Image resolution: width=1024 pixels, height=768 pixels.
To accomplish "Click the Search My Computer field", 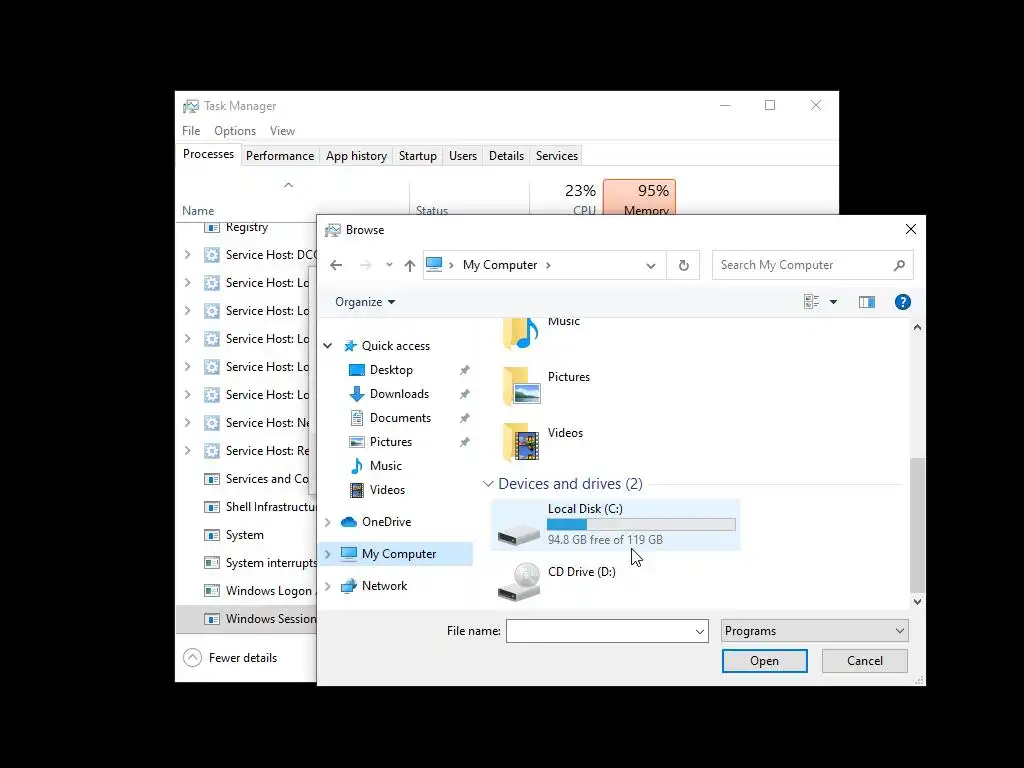I will pos(812,265).
